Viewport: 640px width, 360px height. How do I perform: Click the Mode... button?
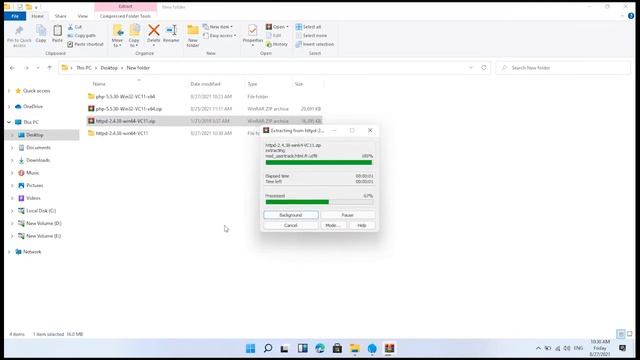pos(333,225)
